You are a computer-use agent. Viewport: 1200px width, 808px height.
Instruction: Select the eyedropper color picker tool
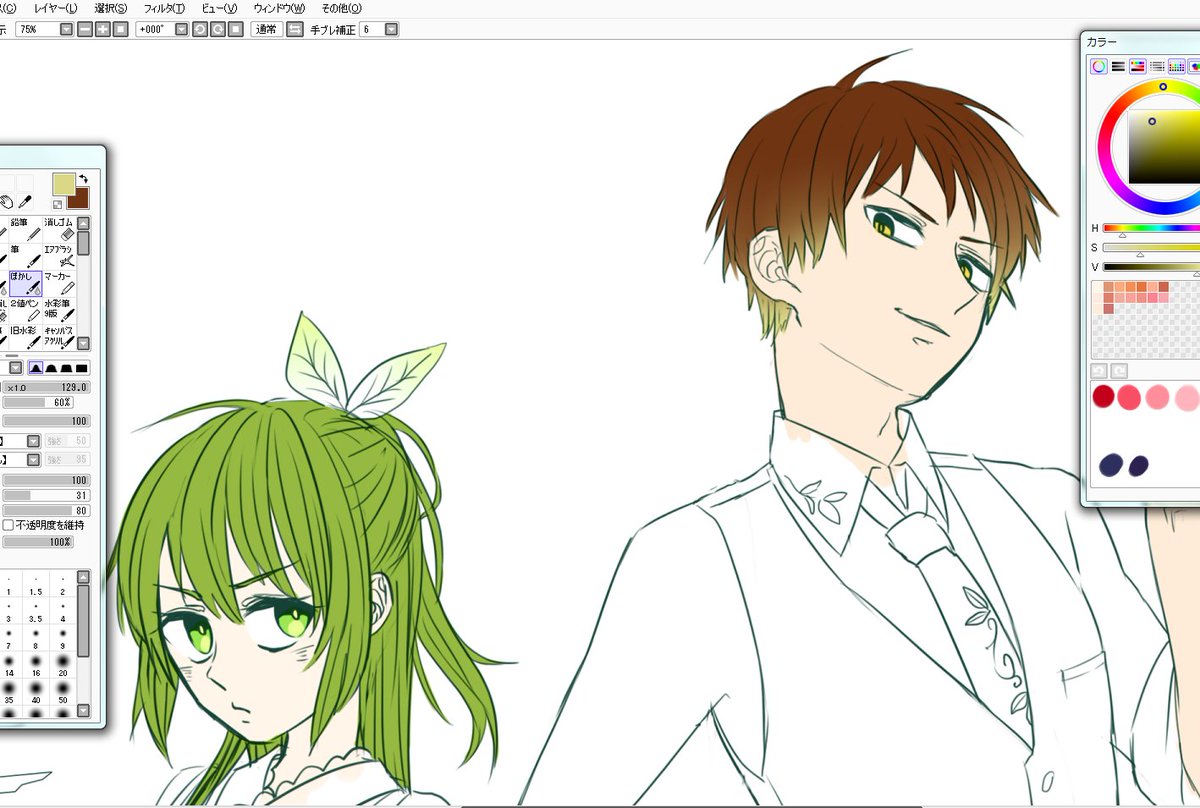pyautogui.click(x=27, y=202)
